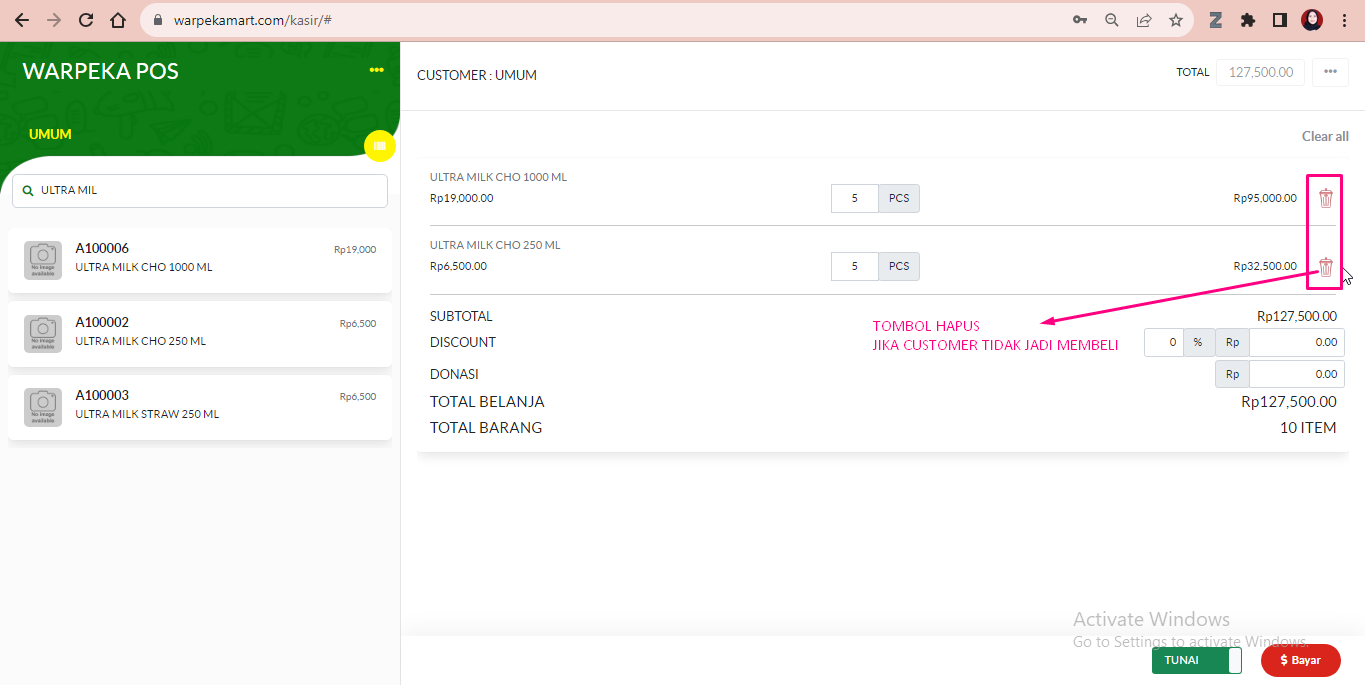Delete ULTRA MILK CHO 250 ML cart item

pyautogui.click(x=1325, y=267)
